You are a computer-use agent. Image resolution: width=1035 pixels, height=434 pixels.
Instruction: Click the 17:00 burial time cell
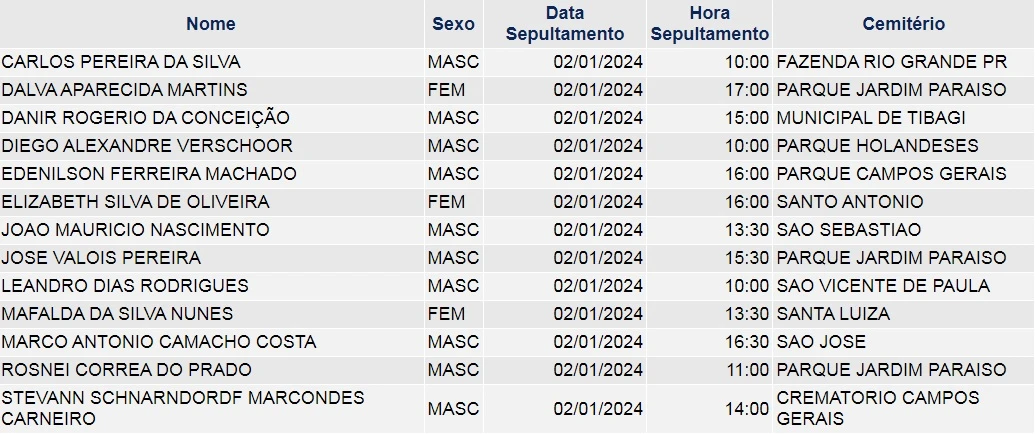point(747,90)
